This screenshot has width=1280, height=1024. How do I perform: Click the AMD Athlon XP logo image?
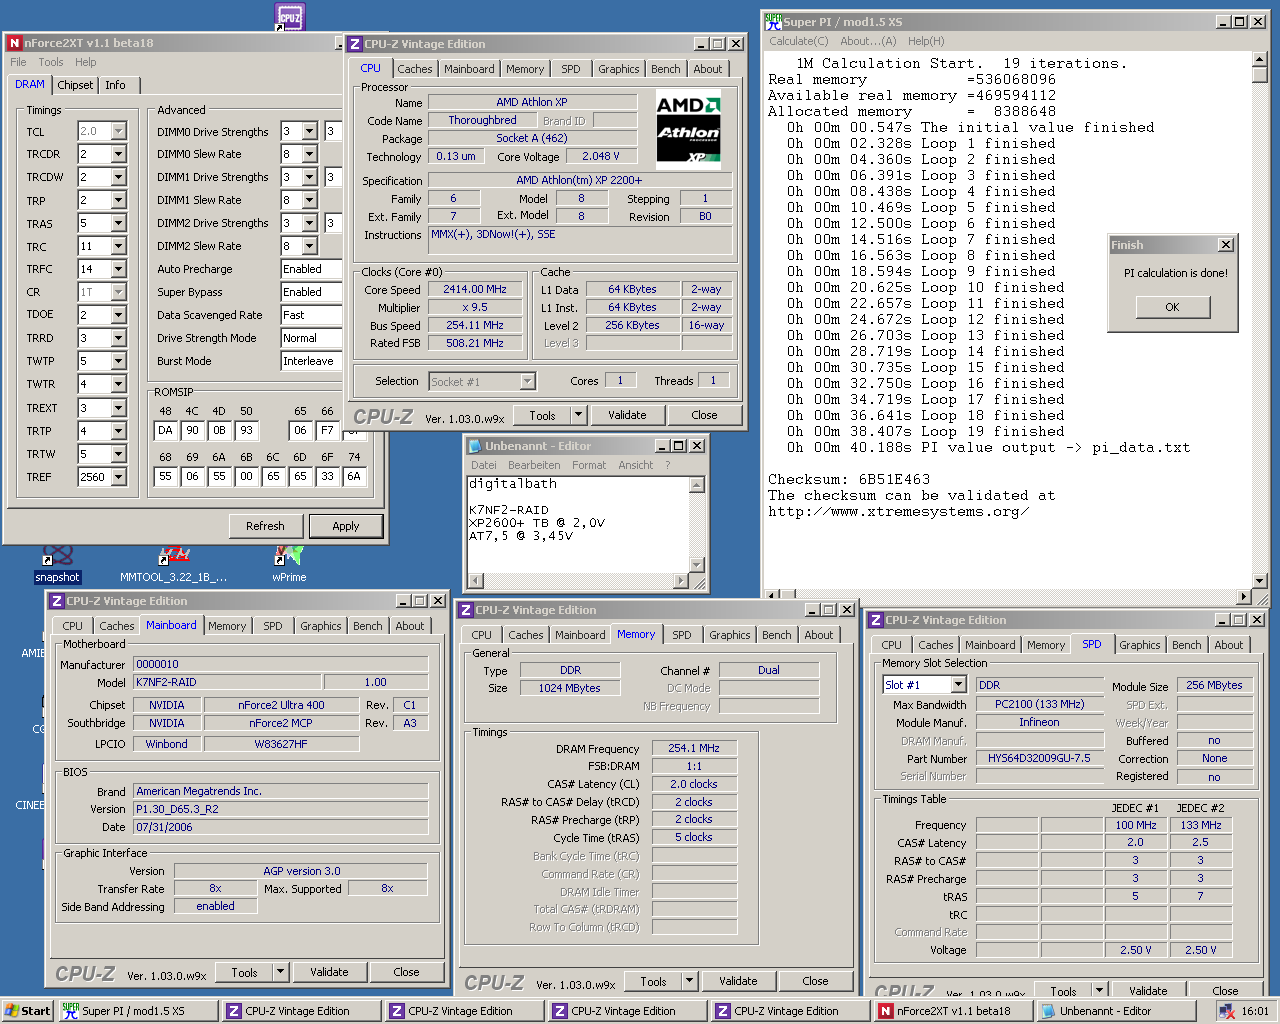(688, 129)
